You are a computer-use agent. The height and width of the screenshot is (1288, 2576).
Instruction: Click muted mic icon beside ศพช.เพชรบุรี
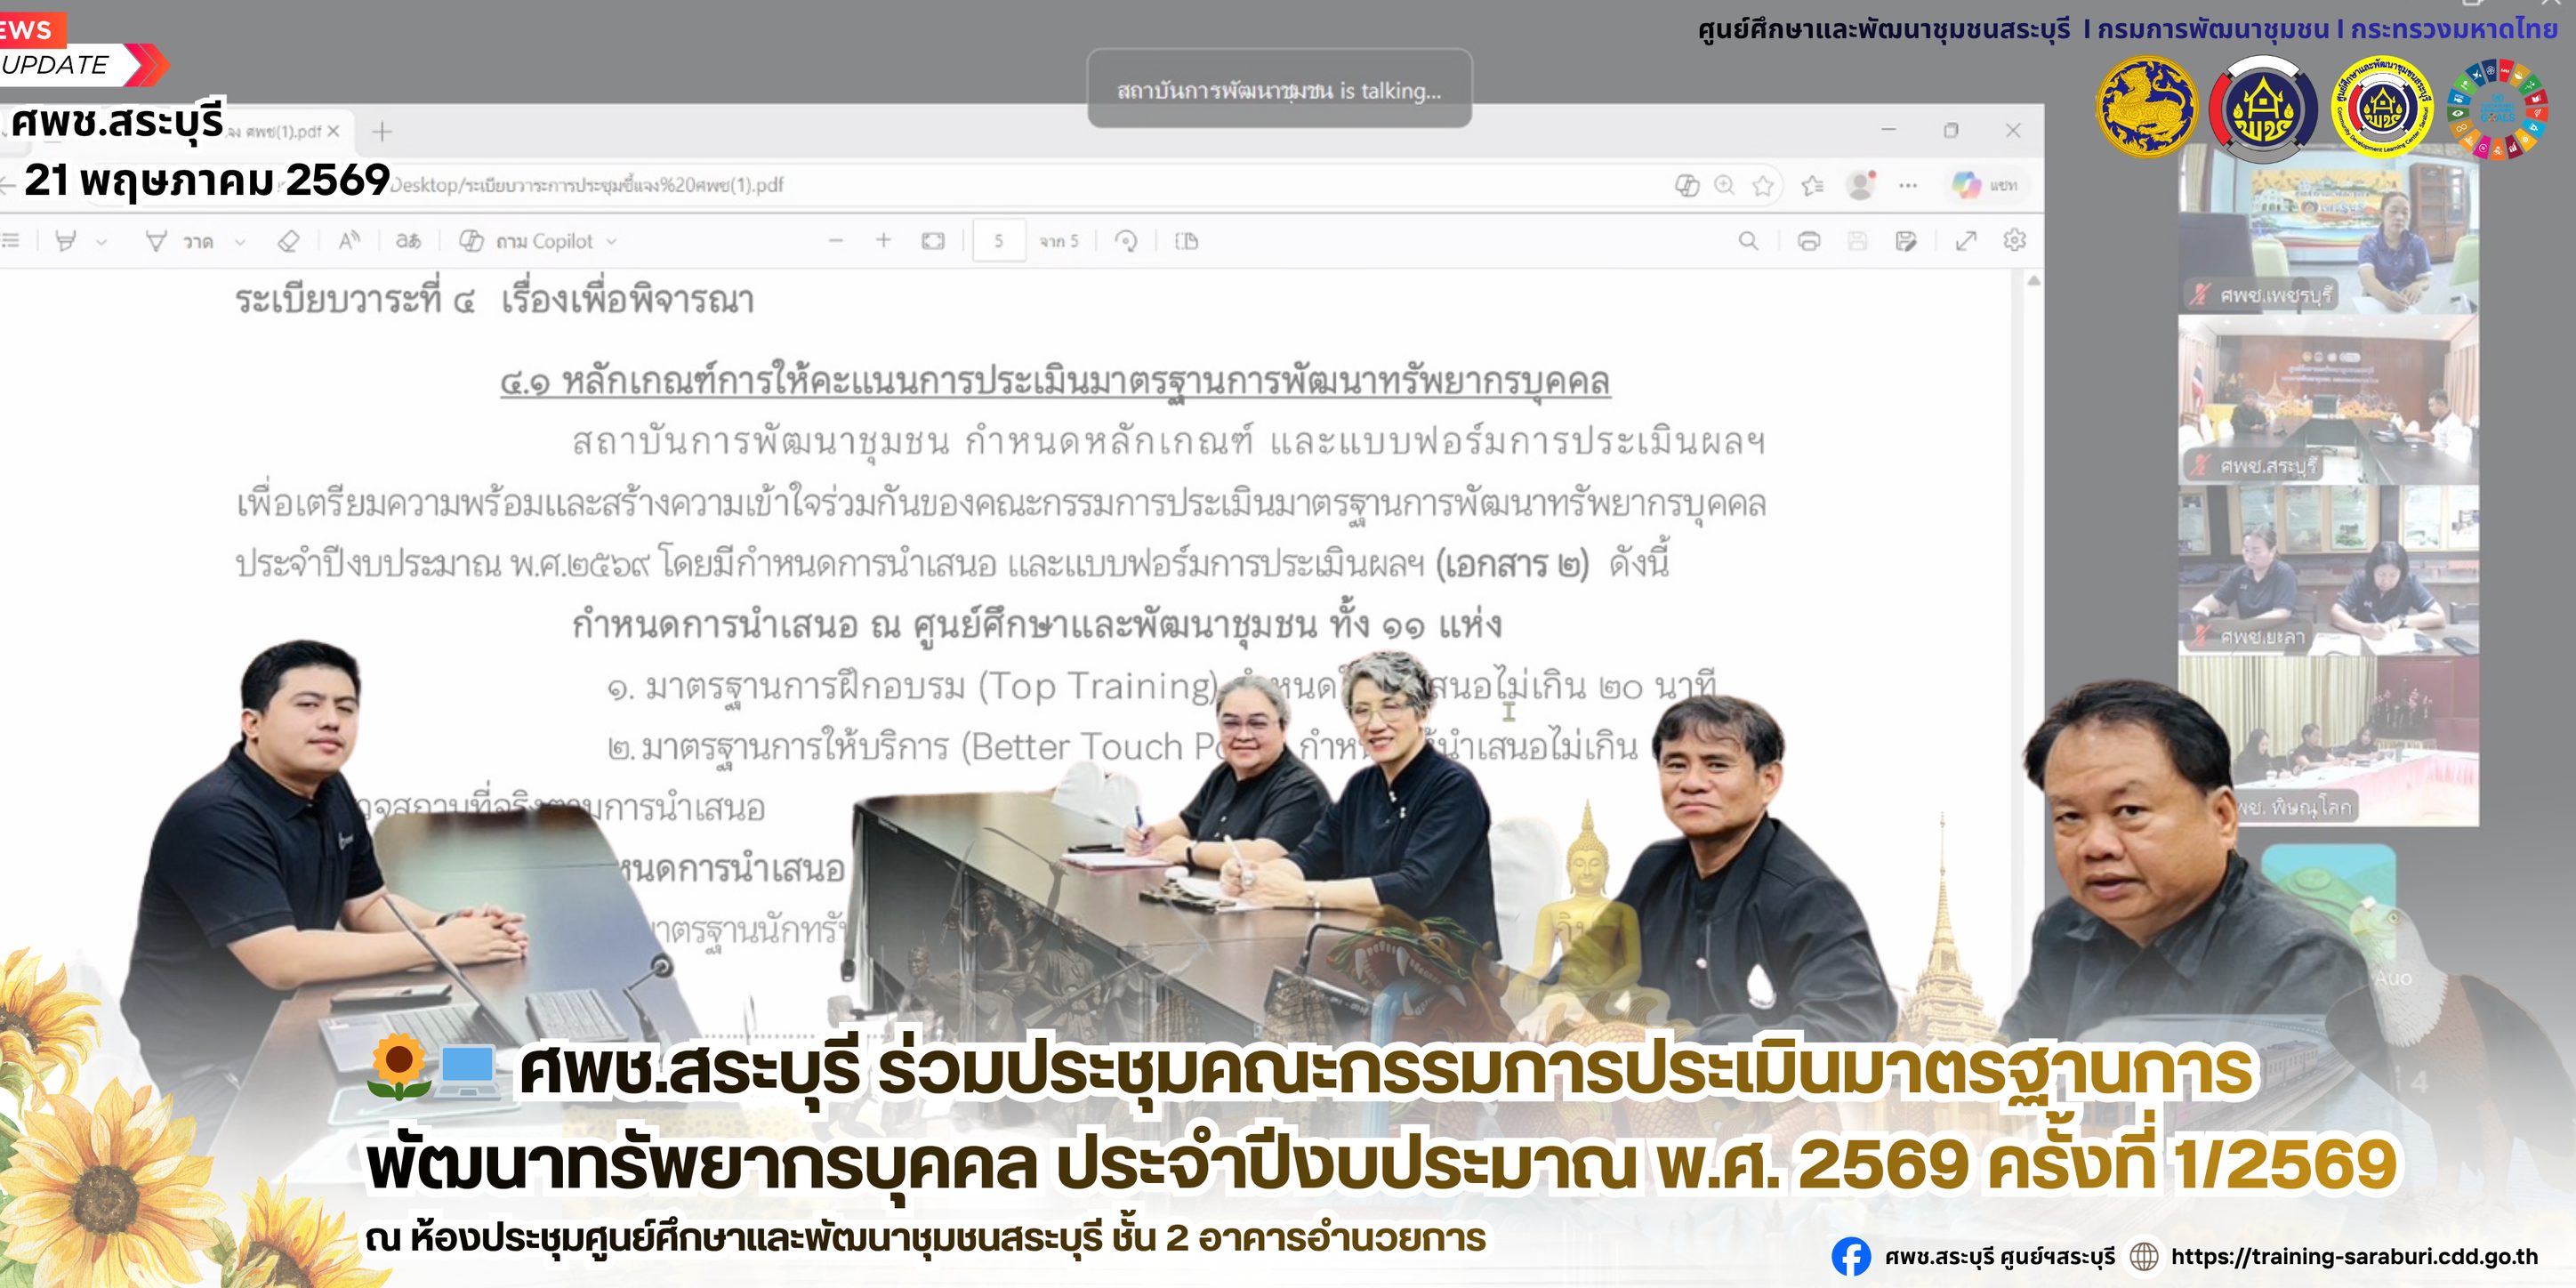pos(2199,295)
